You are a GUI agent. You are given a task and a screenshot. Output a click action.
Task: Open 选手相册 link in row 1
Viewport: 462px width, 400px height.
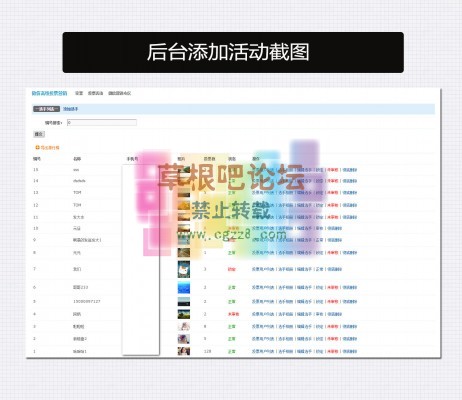point(286,351)
